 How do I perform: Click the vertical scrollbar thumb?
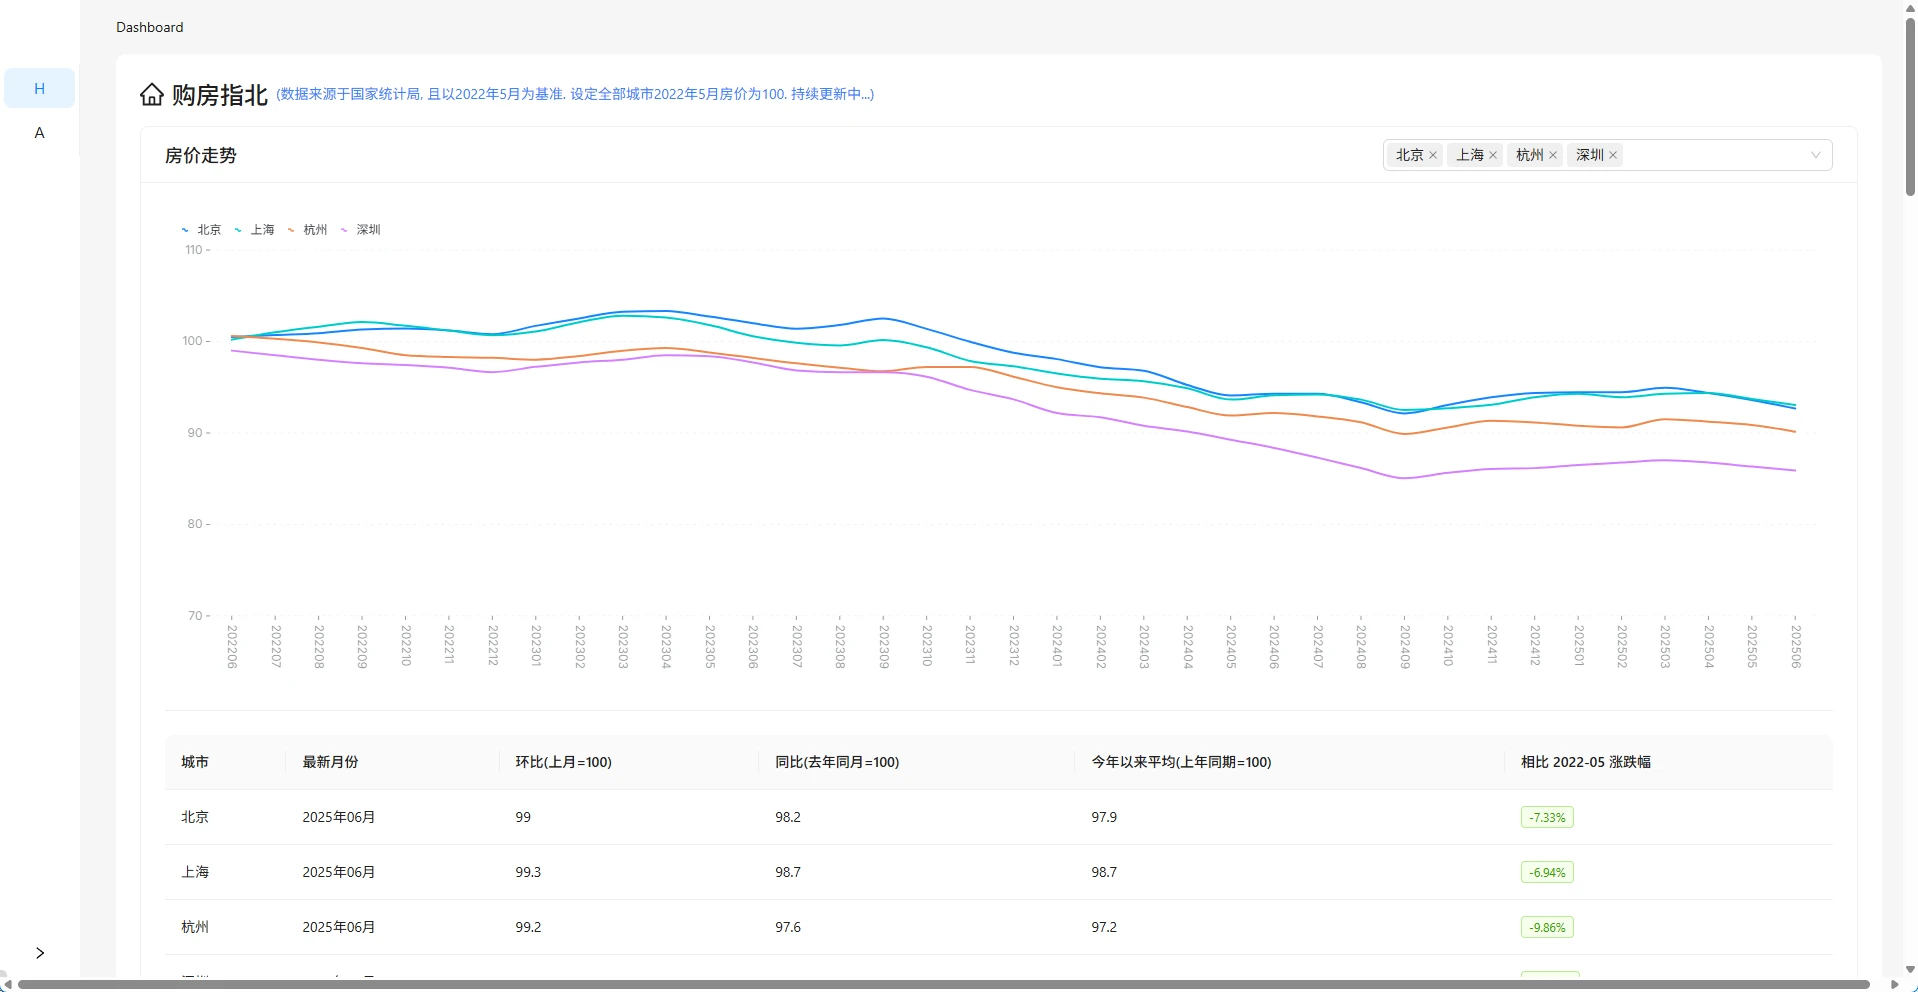(x=1910, y=105)
